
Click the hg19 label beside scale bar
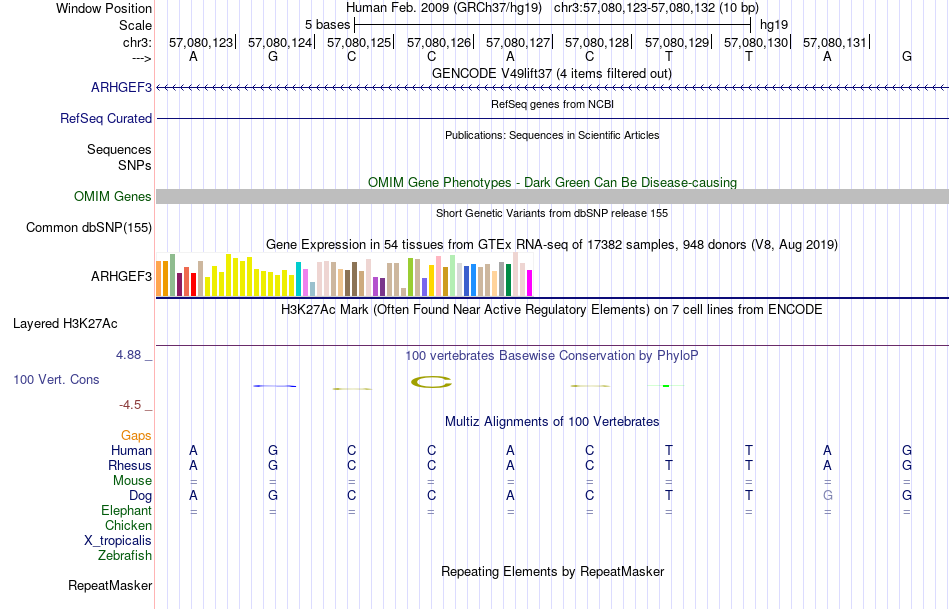[774, 25]
